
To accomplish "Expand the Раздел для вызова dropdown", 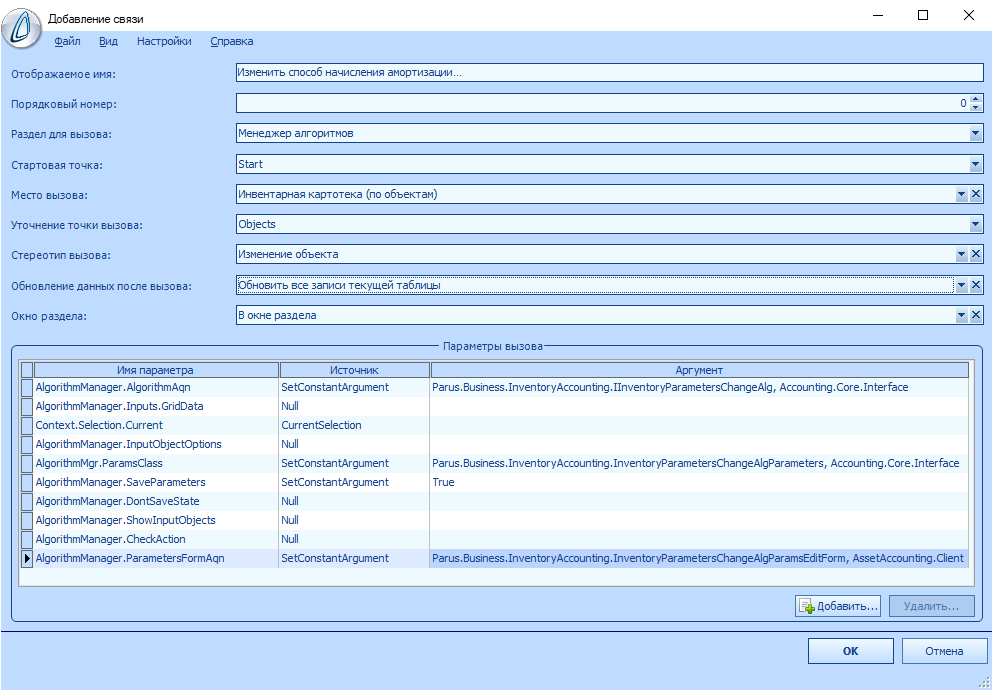I will pyautogui.click(x=975, y=134).
